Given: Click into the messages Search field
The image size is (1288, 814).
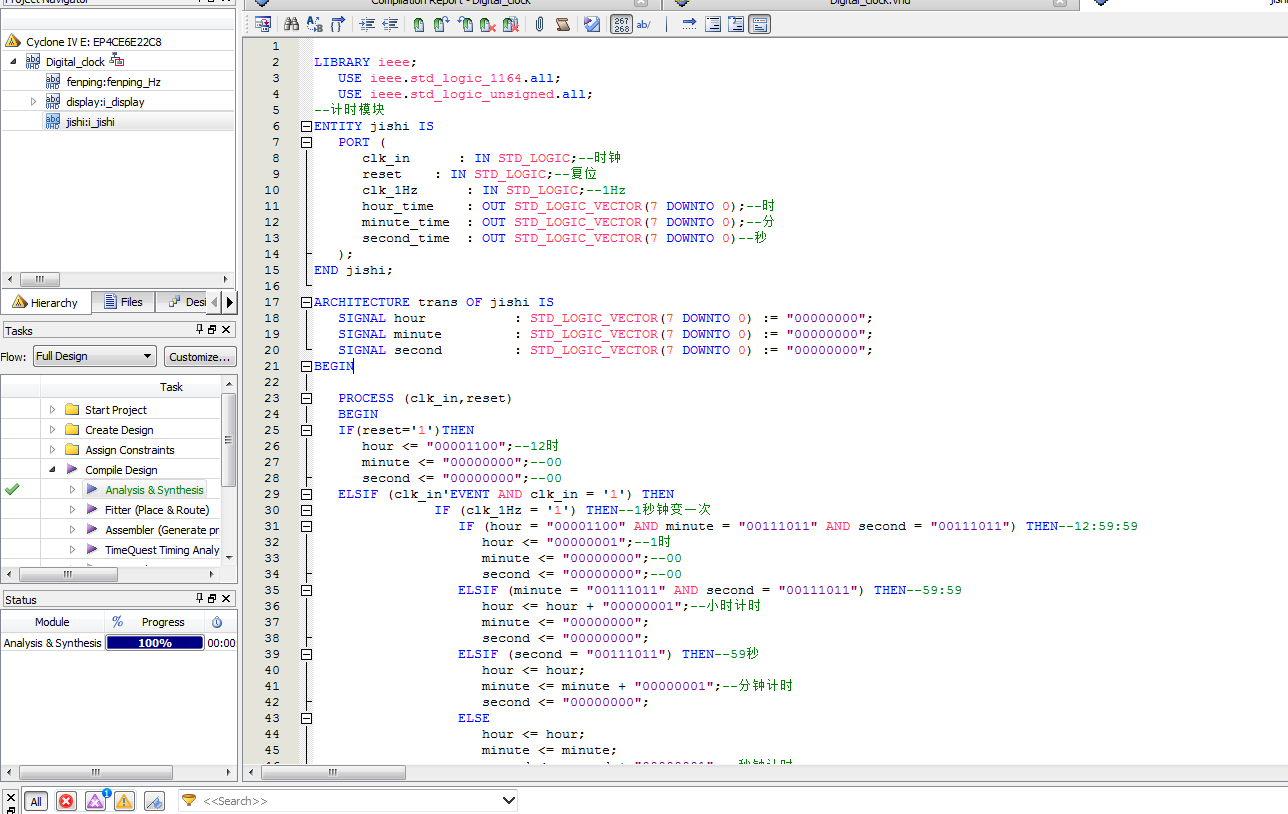Looking at the screenshot, I should pos(350,801).
